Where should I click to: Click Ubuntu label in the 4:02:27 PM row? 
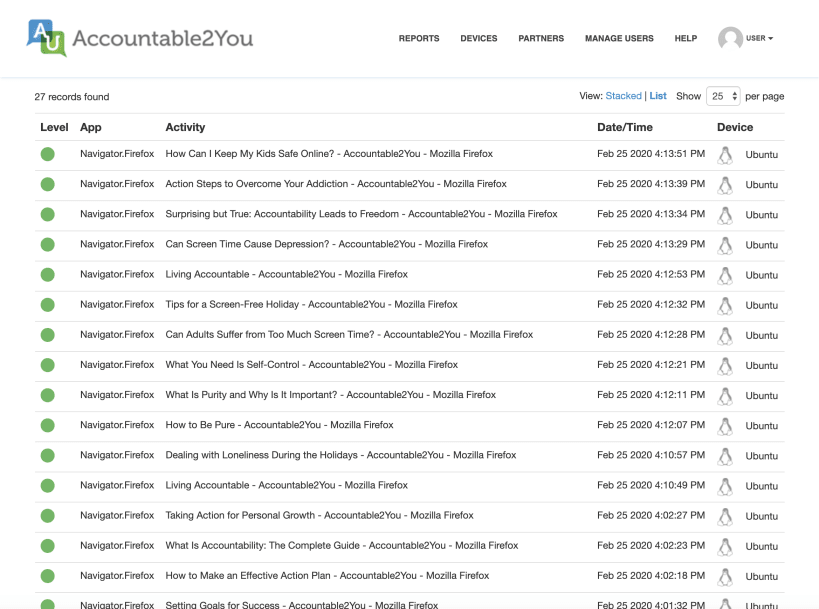762,517
